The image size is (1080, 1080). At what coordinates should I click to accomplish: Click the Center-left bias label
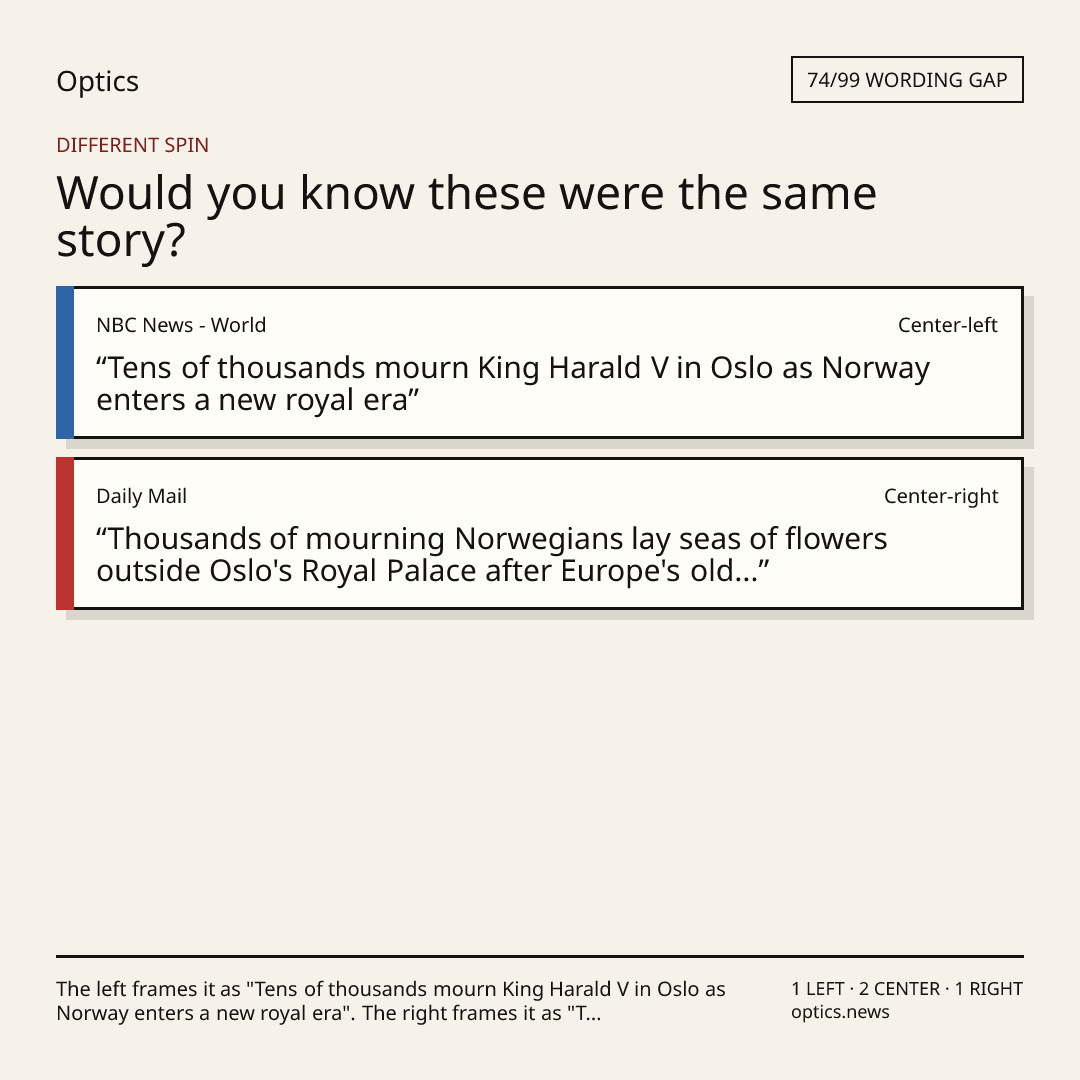pos(948,325)
